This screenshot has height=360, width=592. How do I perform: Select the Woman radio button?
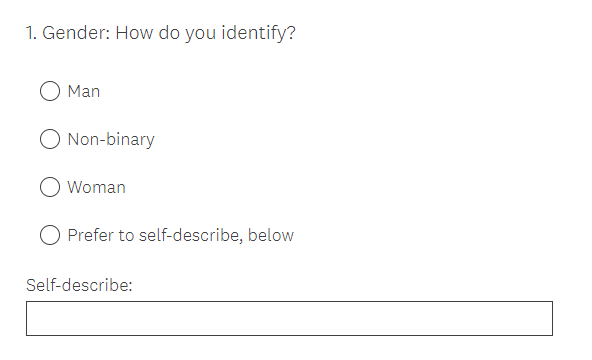[50, 187]
